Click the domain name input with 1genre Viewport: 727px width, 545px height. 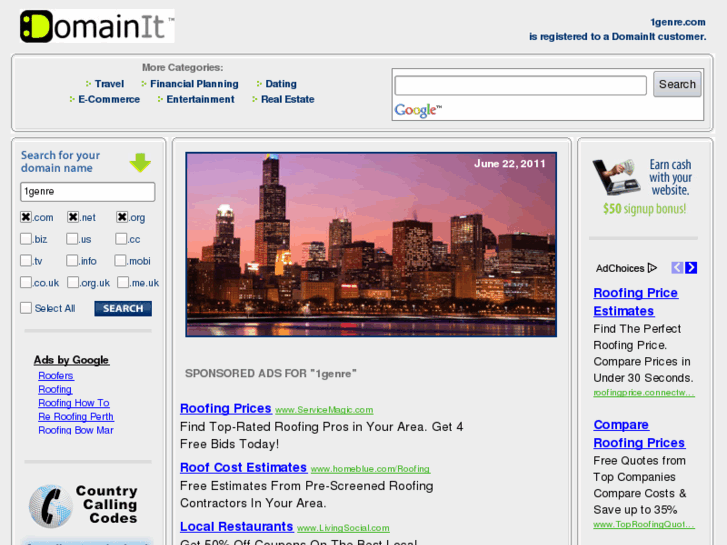pos(88,192)
